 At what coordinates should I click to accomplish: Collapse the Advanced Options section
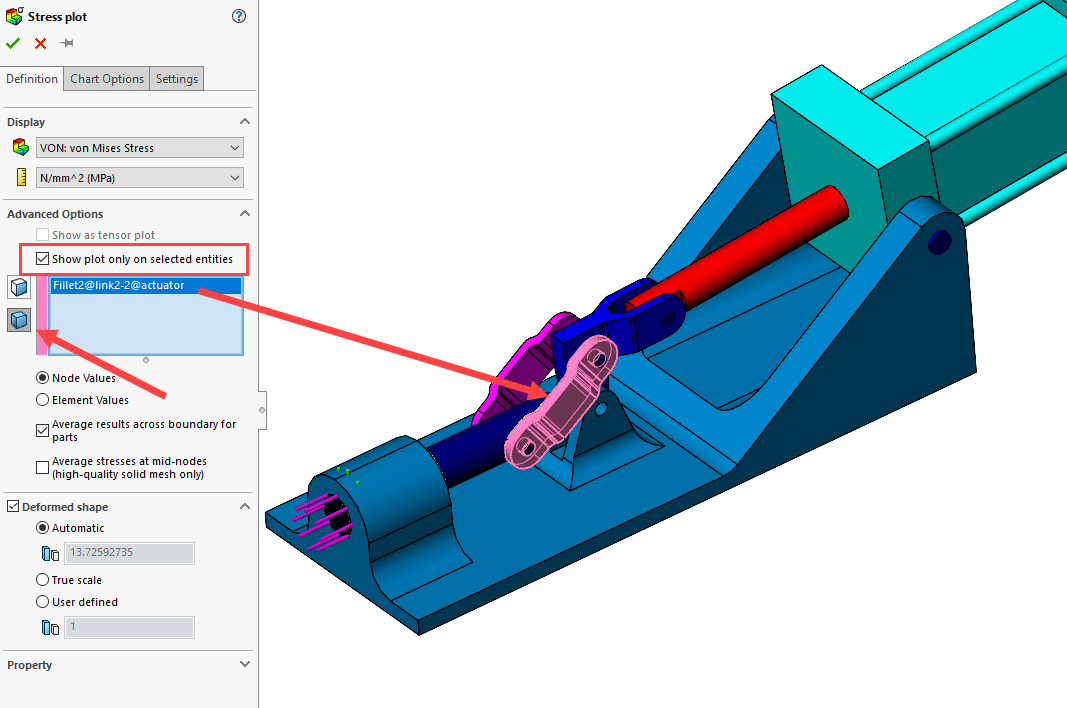[245, 213]
